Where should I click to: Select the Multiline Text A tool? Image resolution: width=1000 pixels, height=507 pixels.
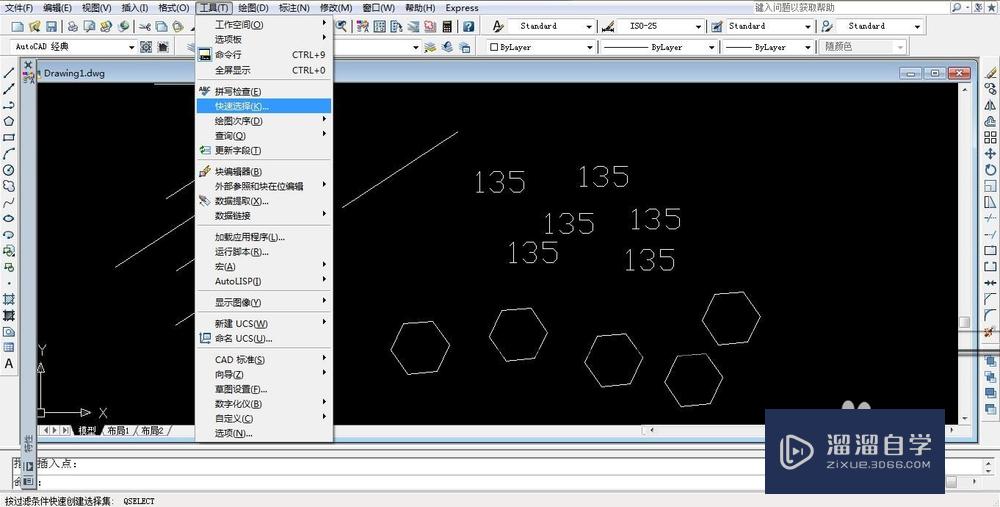pos(8,364)
